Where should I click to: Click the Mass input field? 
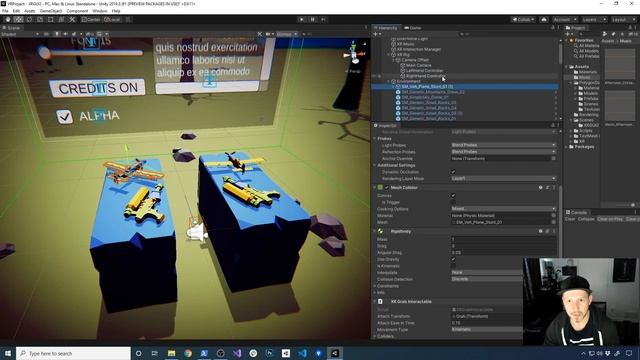tap(503, 239)
